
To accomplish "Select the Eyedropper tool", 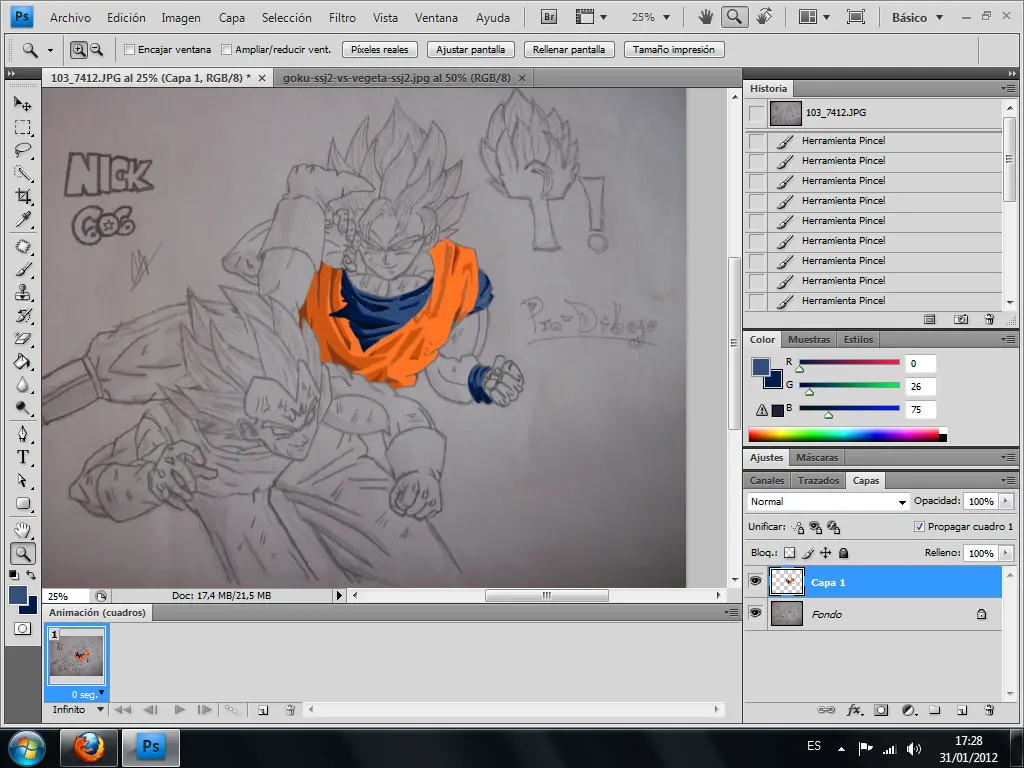I will 22,219.
